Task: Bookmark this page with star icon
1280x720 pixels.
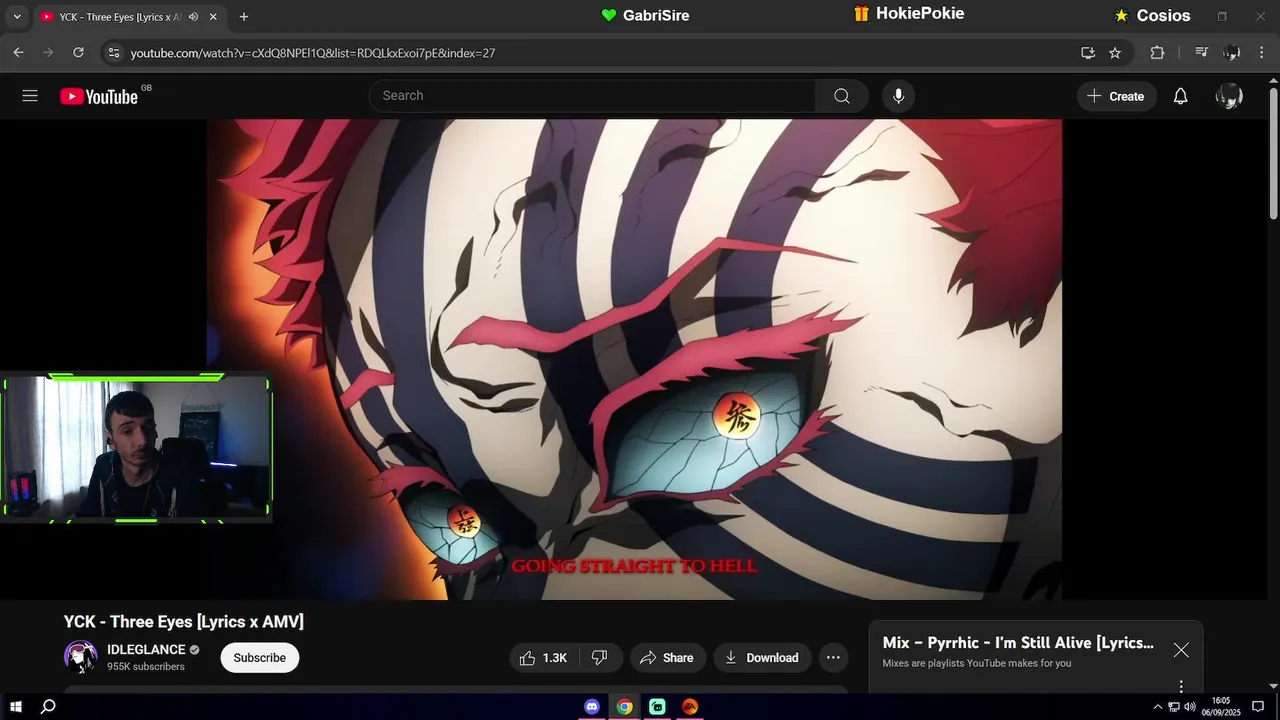Action: 1115,53
